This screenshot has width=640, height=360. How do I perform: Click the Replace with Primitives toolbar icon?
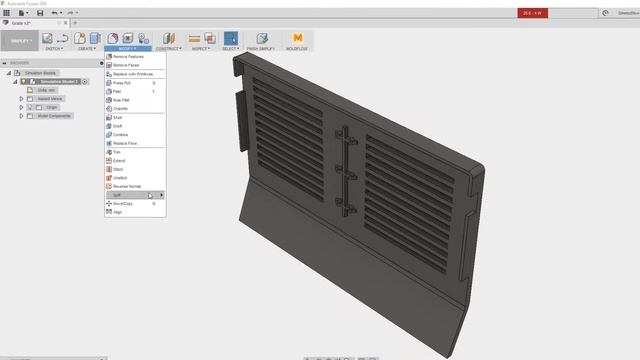click(143, 38)
